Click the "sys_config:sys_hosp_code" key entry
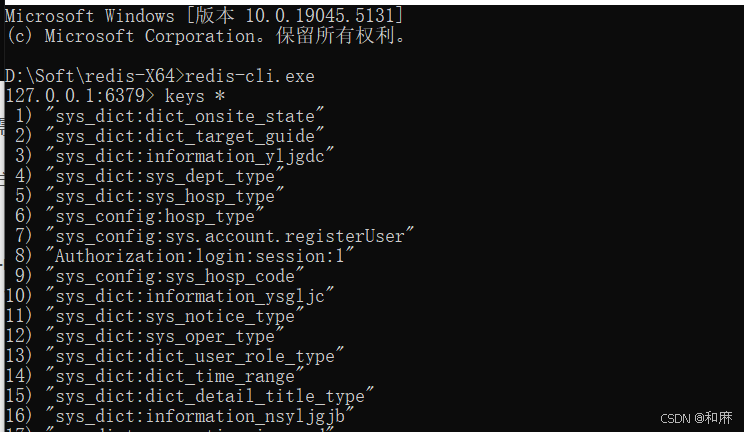Viewport: 744px width, 432px height. pyautogui.click(x=175, y=276)
